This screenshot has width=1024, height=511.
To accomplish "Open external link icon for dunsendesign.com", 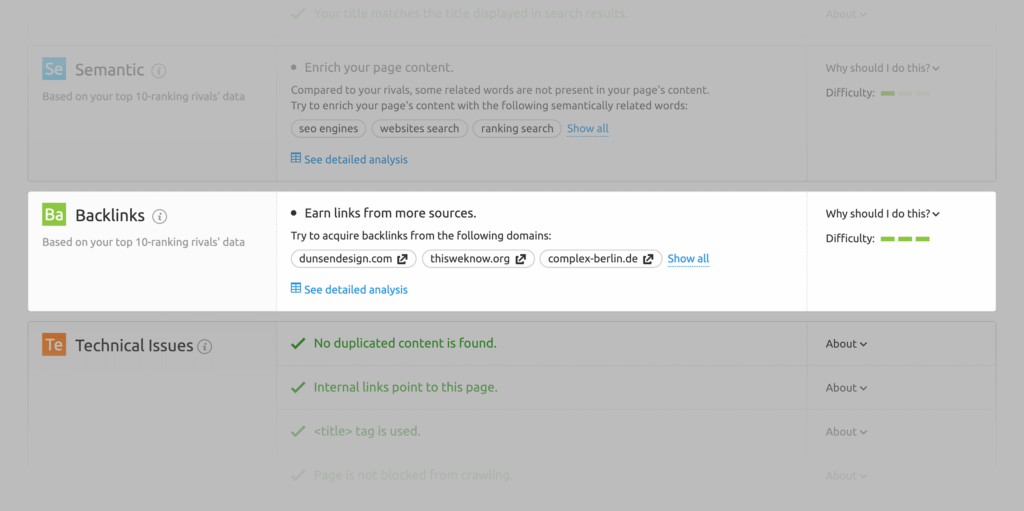I will coord(402,259).
